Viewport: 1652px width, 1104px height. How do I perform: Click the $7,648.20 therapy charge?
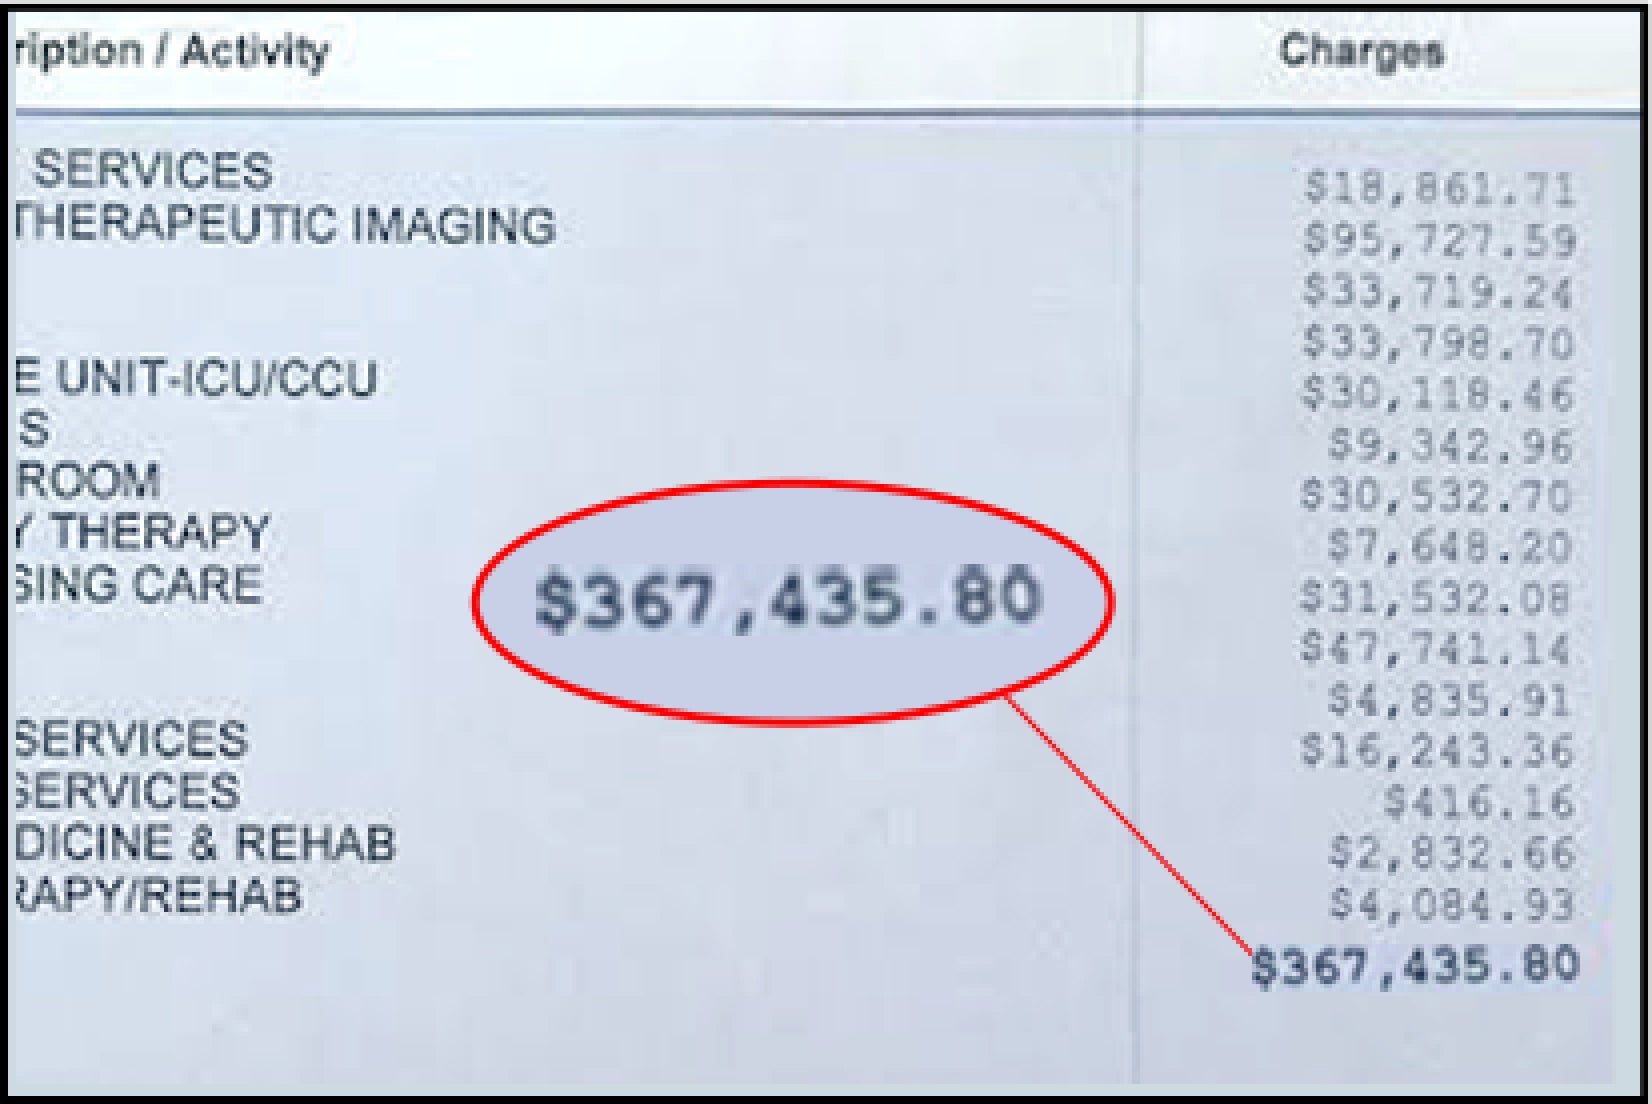[x=1450, y=546]
